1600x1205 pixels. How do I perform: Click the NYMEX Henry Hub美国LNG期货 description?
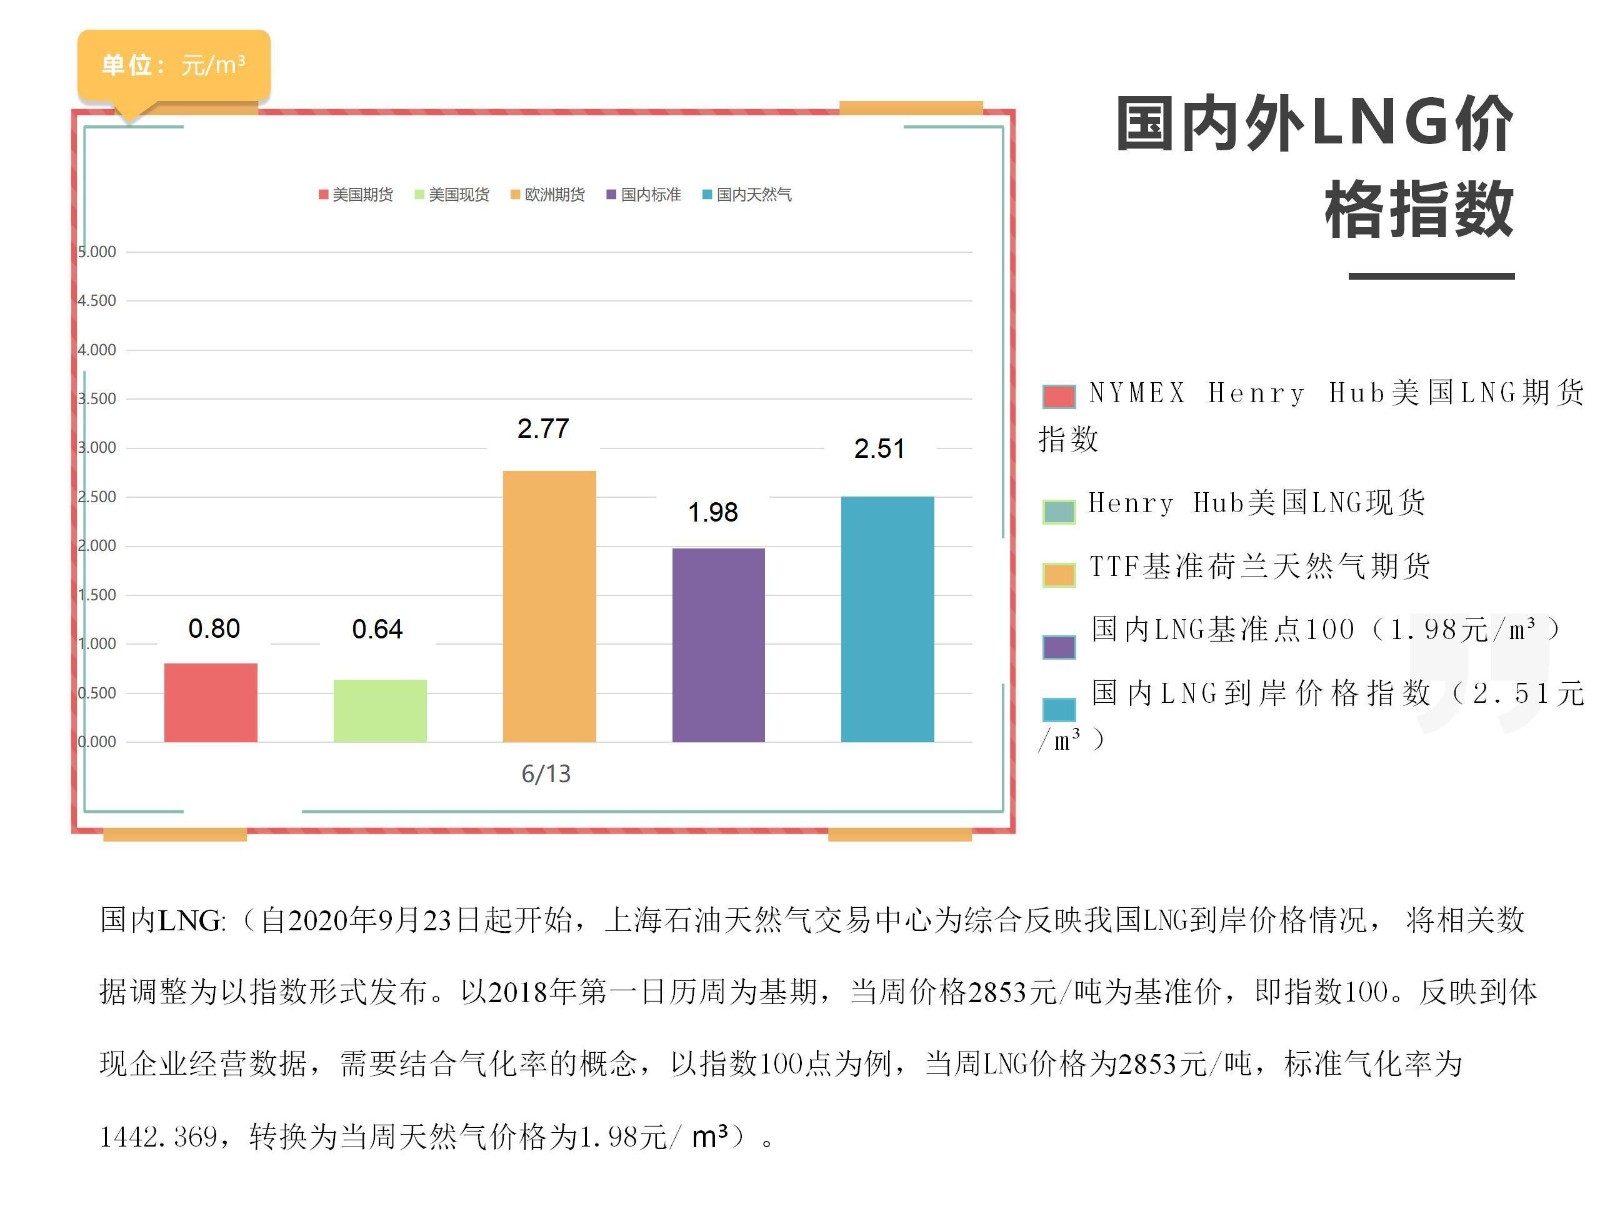click(1312, 416)
